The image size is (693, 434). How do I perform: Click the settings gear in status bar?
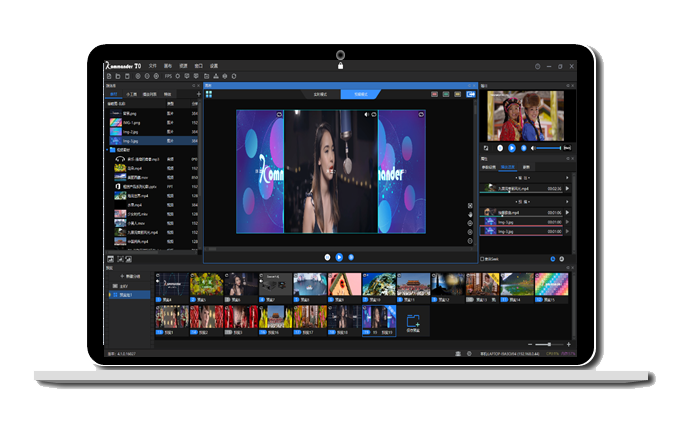point(470,353)
